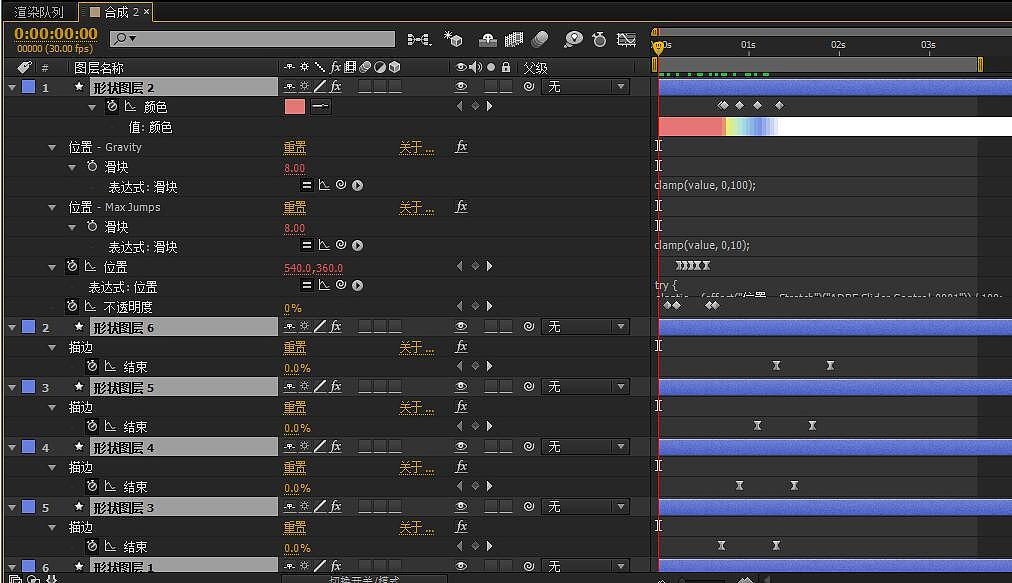This screenshot has width=1012, height=583.
Task: Hide 形状图层 6 with the eye toggle
Action: click(x=461, y=327)
